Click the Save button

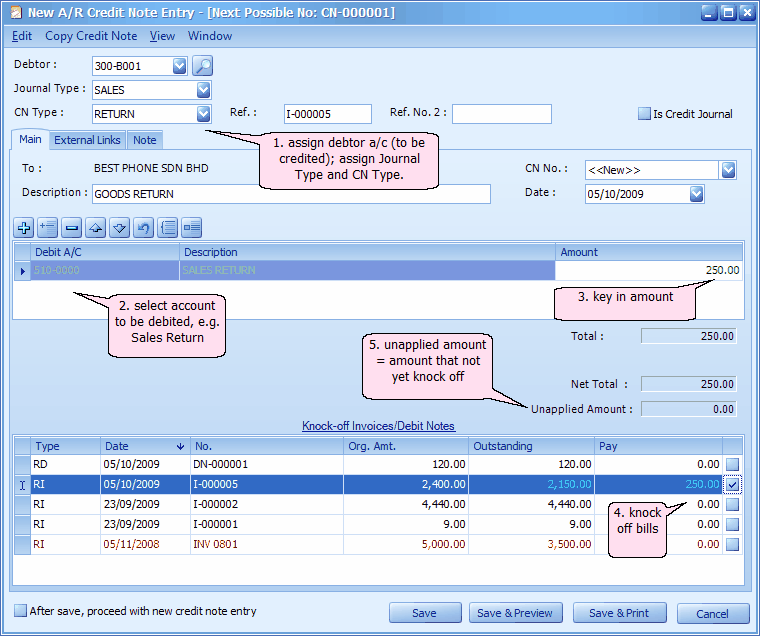point(425,613)
